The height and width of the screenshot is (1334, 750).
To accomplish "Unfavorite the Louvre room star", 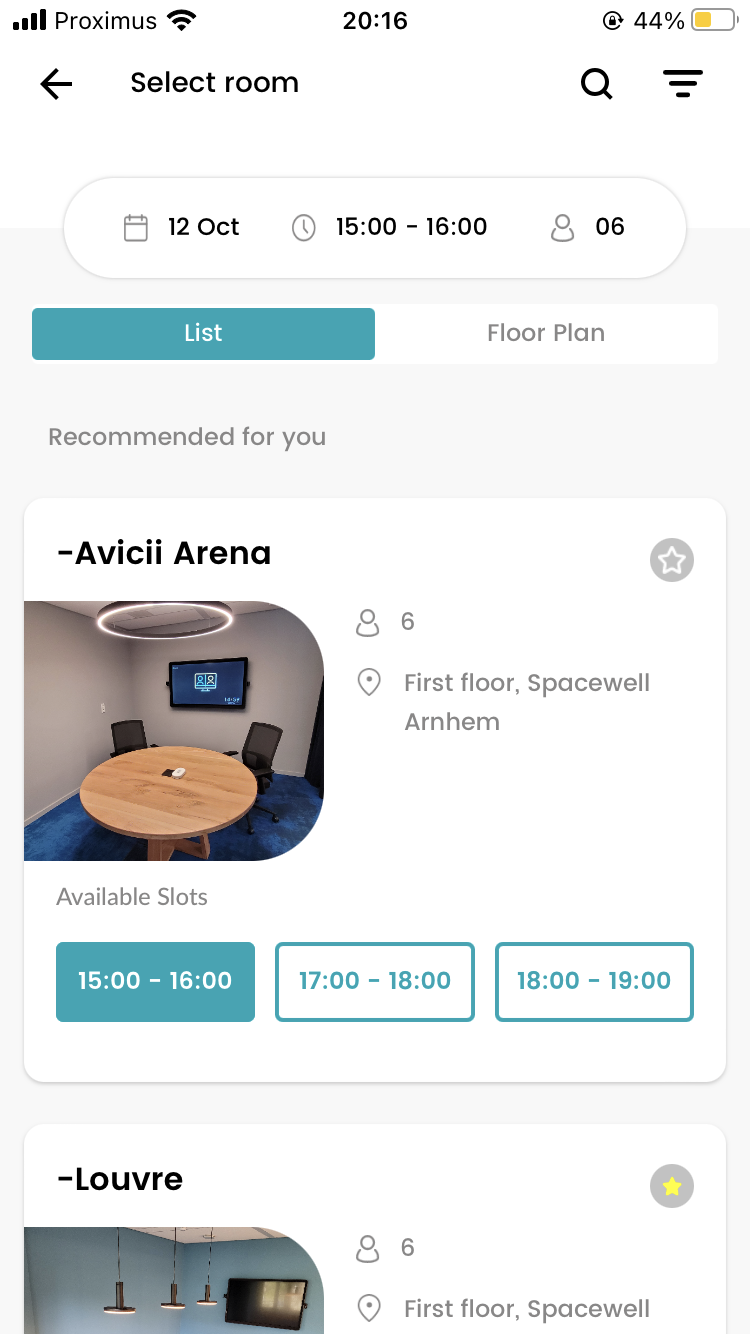I will point(672,1186).
